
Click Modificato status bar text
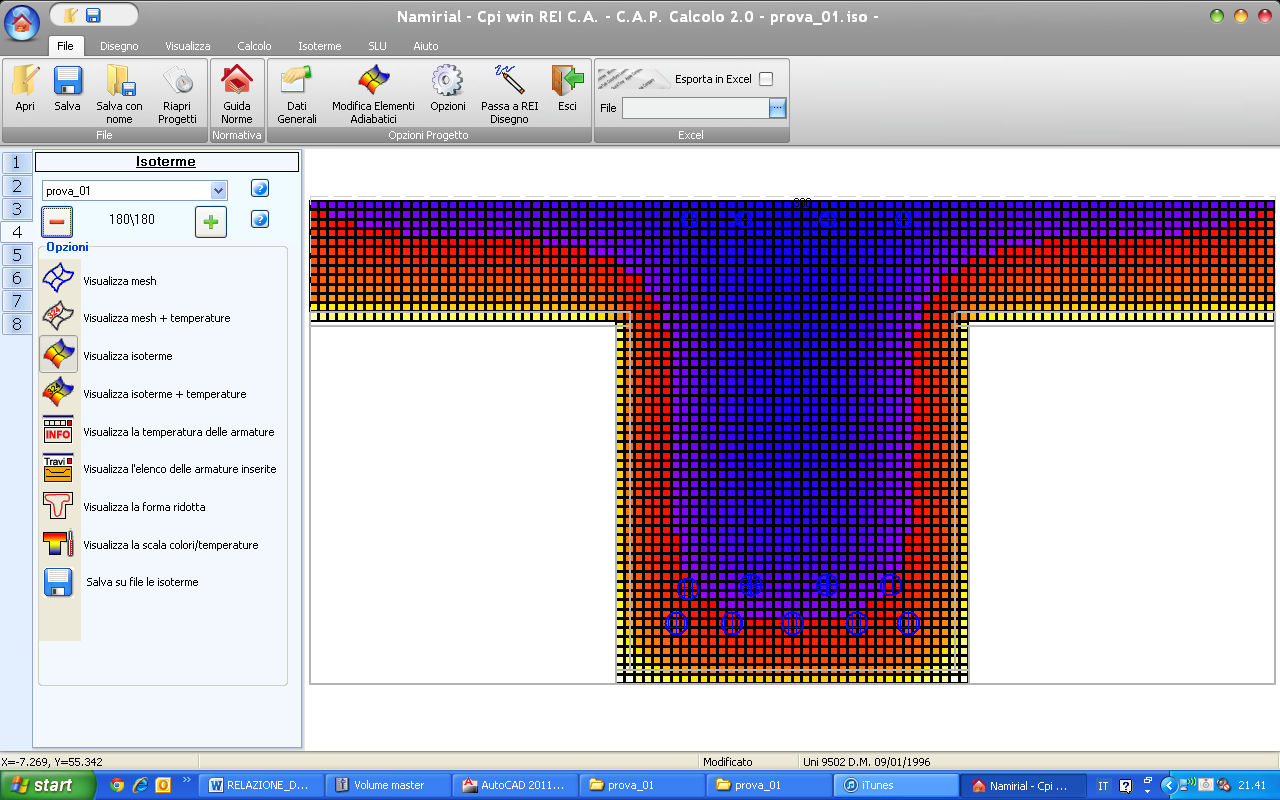click(x=728, y=762)
